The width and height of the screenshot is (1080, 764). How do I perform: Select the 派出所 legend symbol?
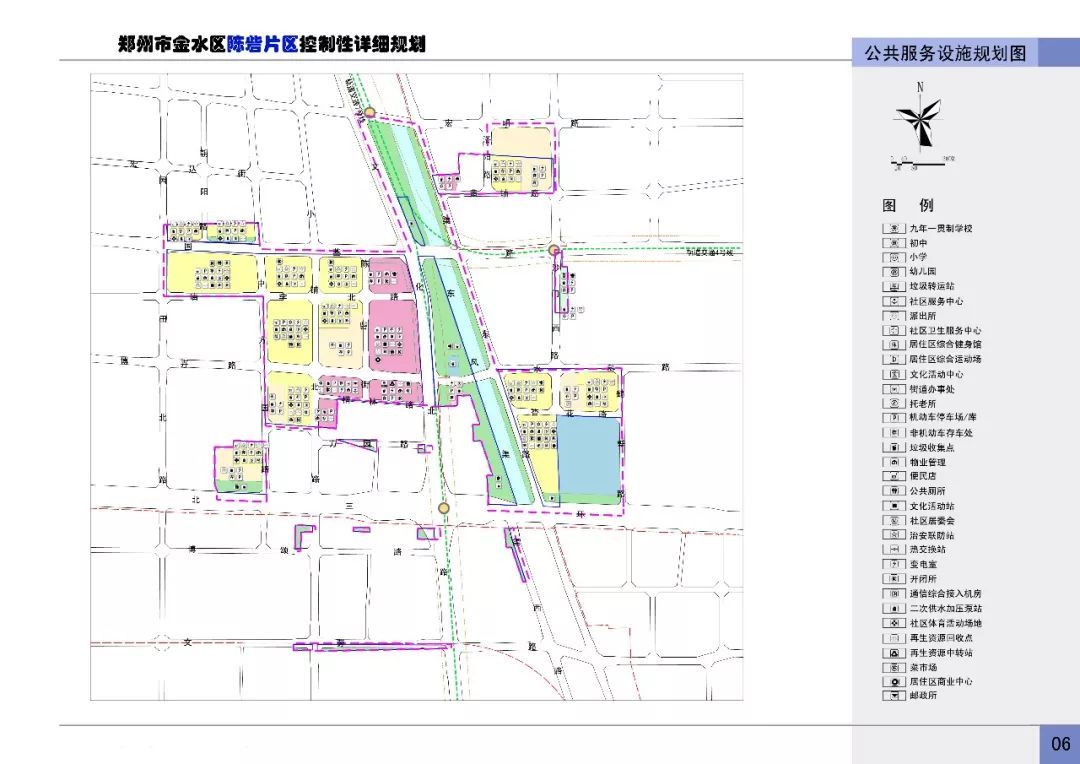[894, 316]
